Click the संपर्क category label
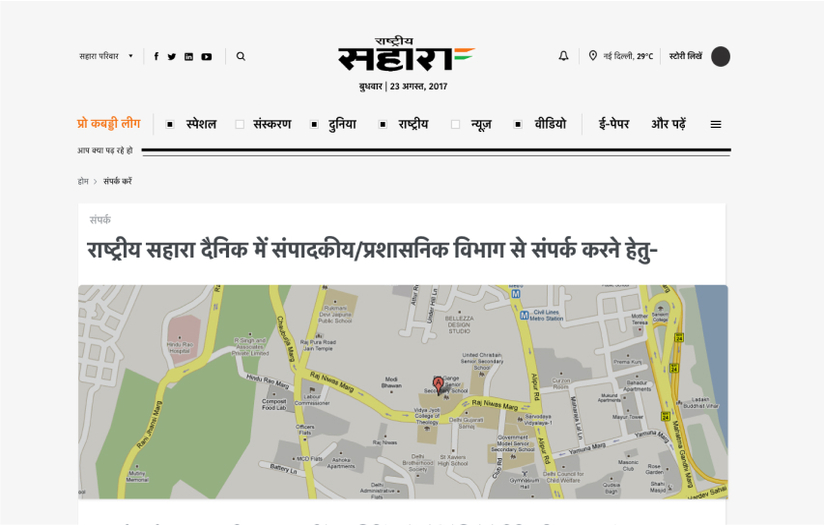Viewport: 825px width, 525px height. pyautogui.click(x=100, y=219)
